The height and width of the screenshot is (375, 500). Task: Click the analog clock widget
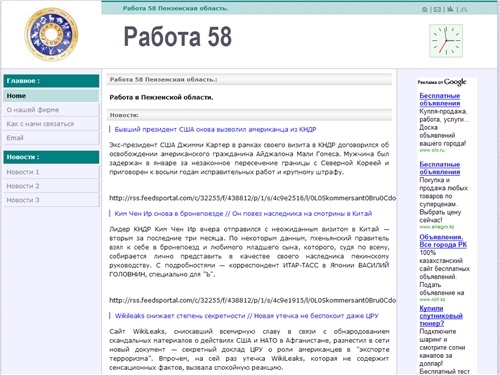446,41
